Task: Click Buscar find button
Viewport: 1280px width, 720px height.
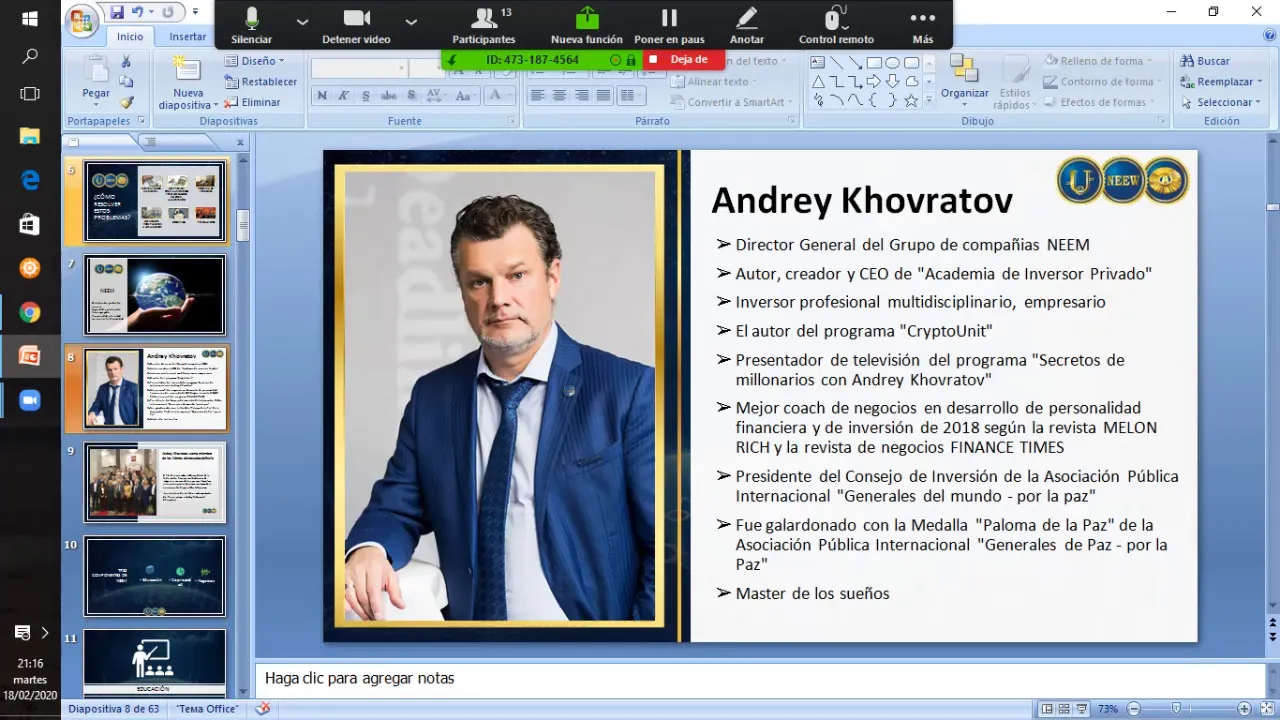Action: pyautogui.click(x=1205, y=61)
